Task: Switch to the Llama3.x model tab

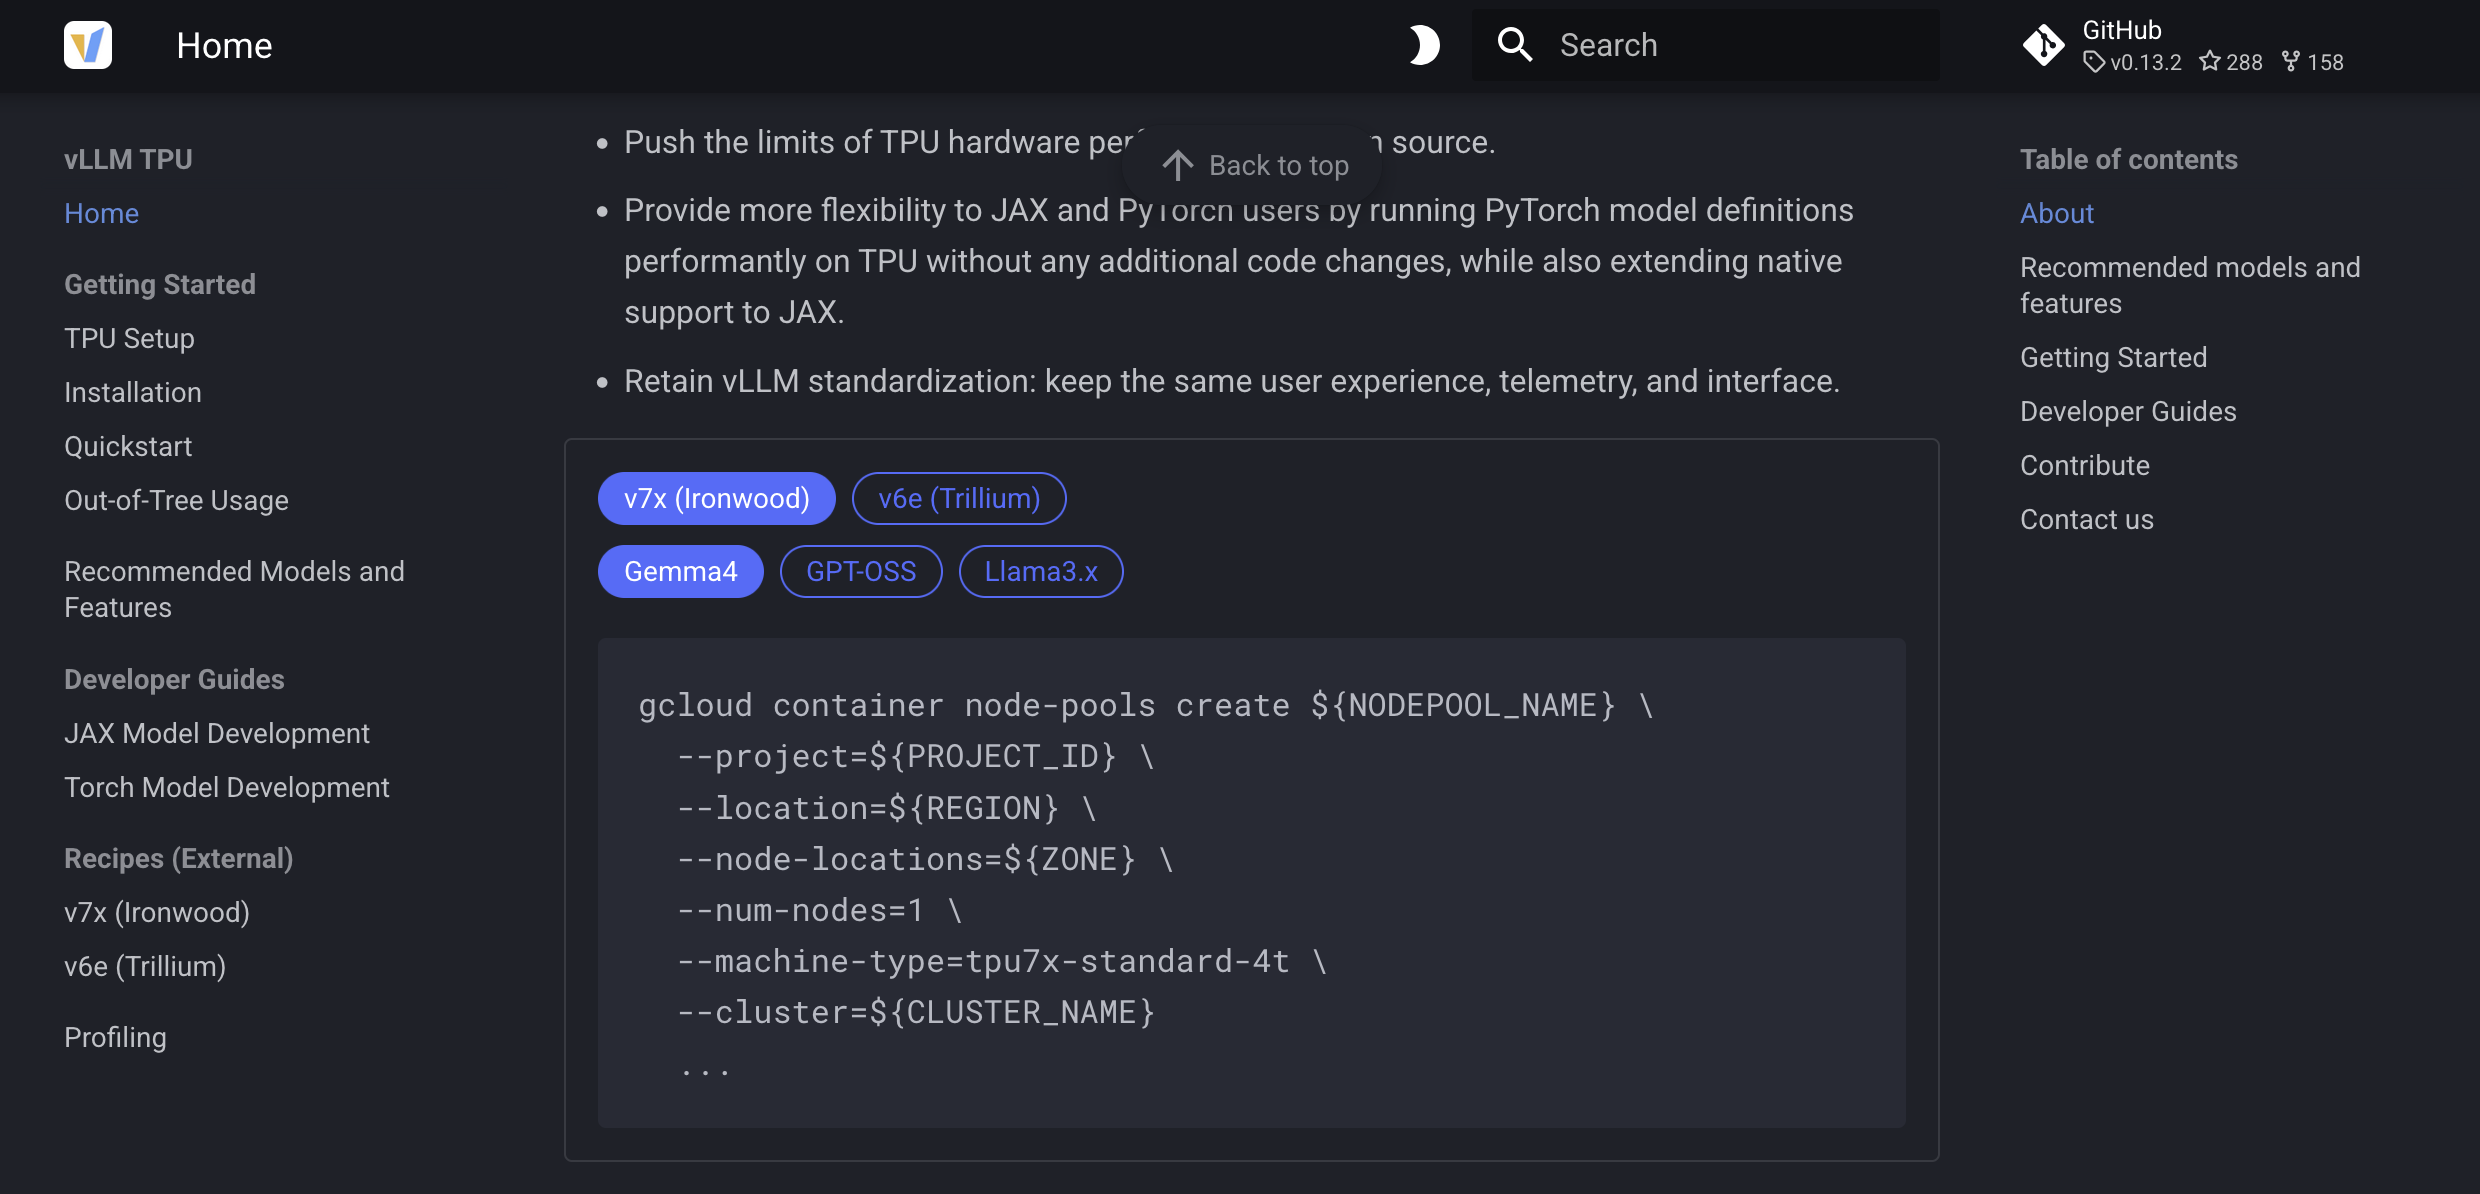Action: [1040, 571]
